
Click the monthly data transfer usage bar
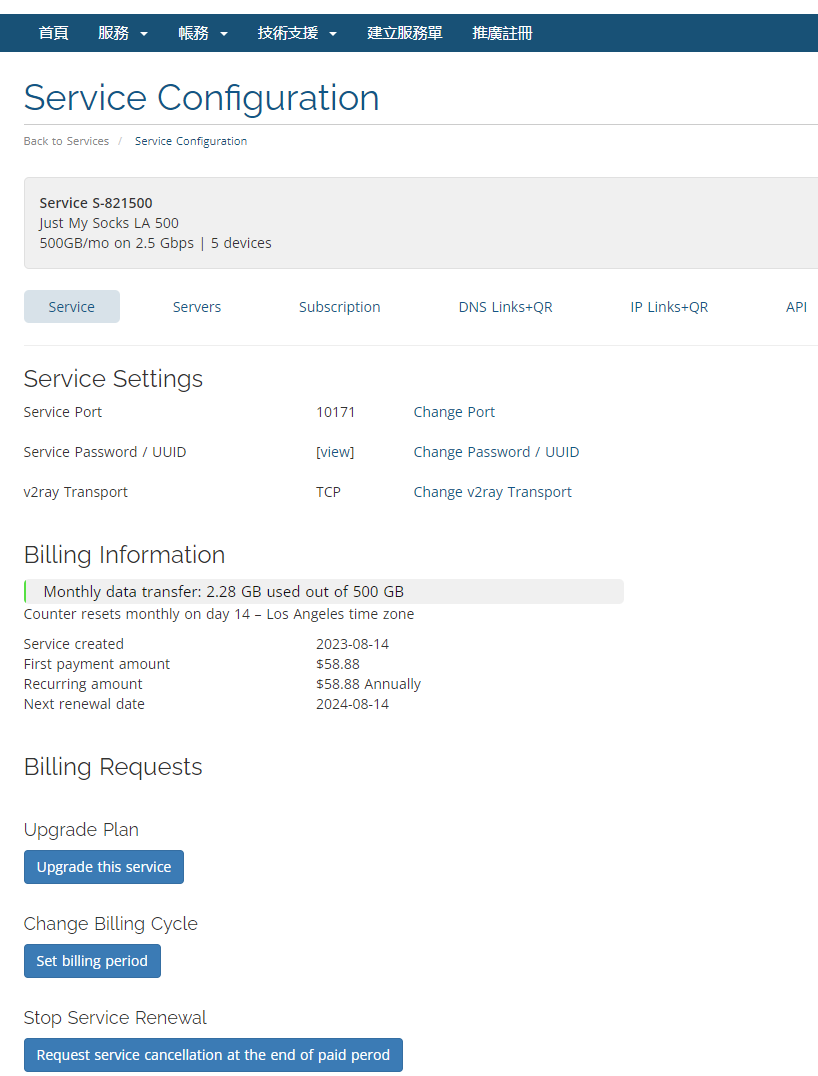pyautogui.click(x=323, y=591)
